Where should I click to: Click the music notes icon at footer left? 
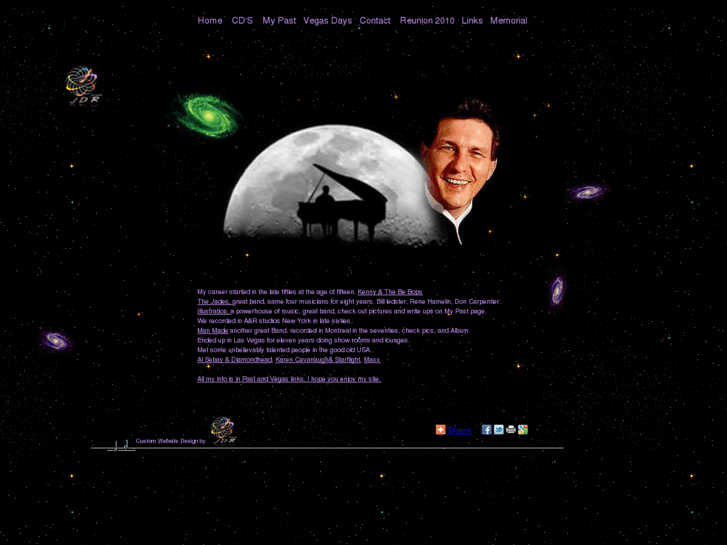[121, 446]
